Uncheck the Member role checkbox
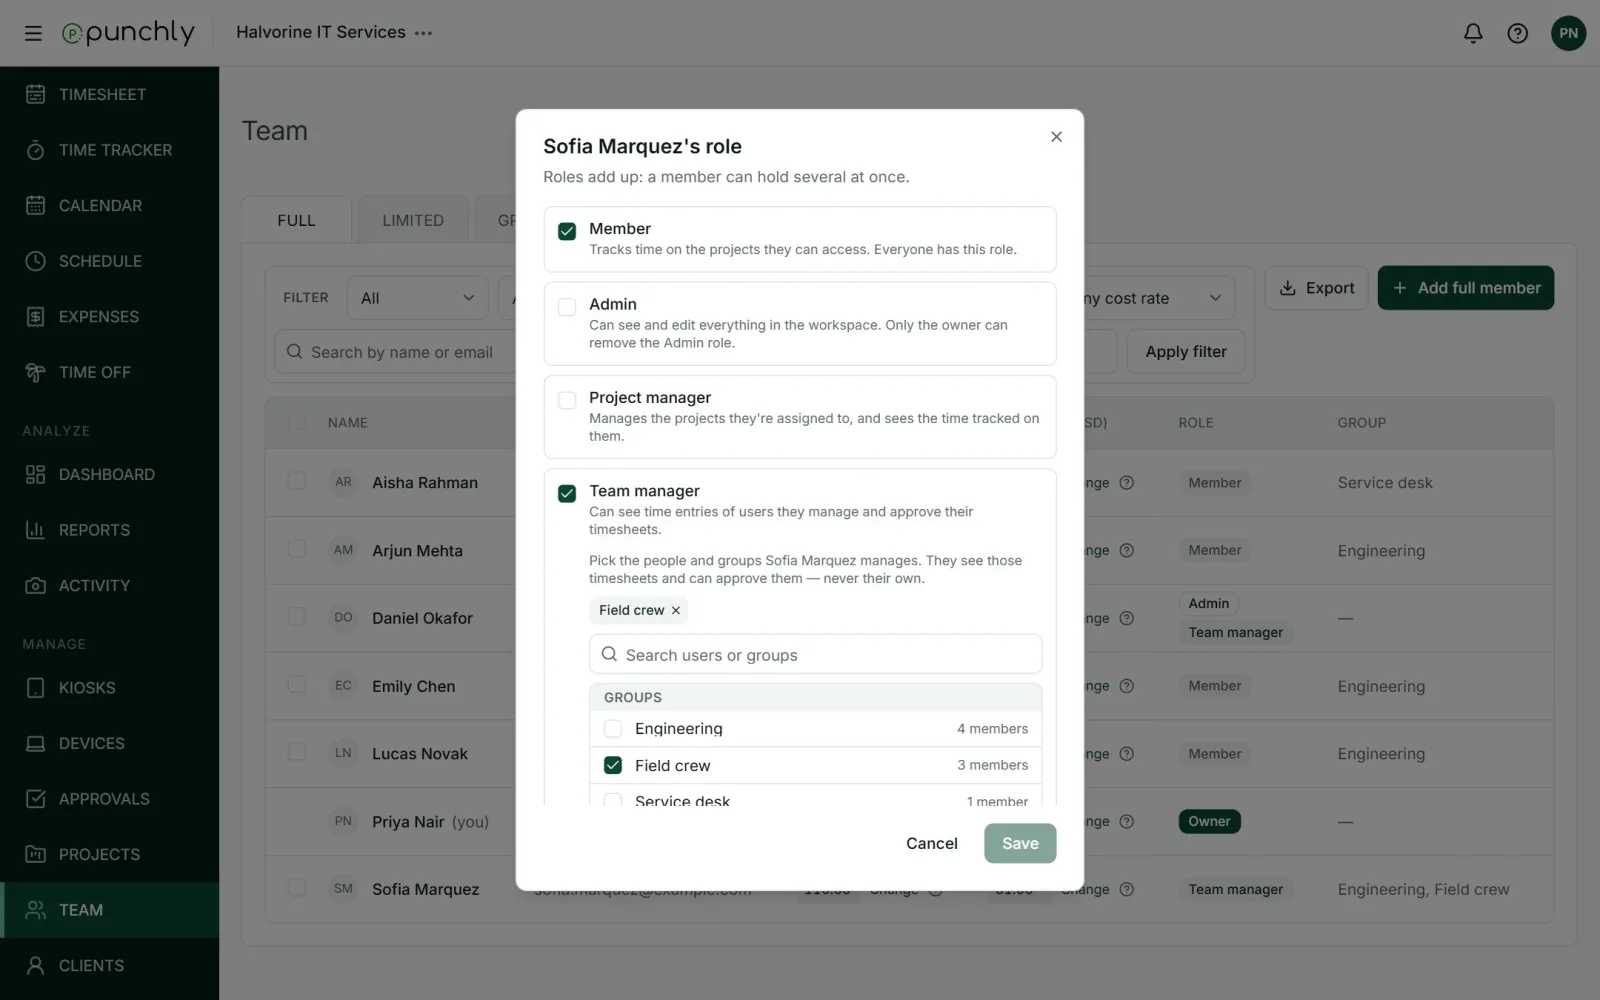 [567, 231]
